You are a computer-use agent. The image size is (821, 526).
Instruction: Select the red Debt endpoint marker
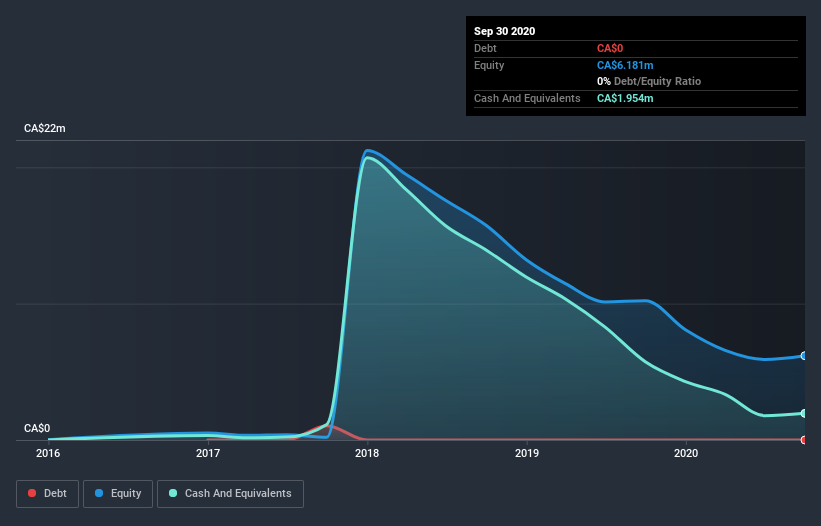point(804,440)
